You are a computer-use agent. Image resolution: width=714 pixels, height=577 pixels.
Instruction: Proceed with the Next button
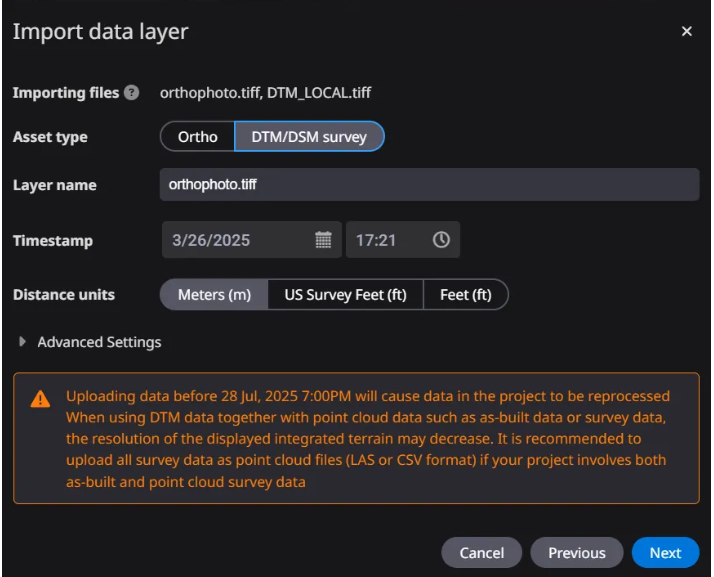(x=665, y=553)
